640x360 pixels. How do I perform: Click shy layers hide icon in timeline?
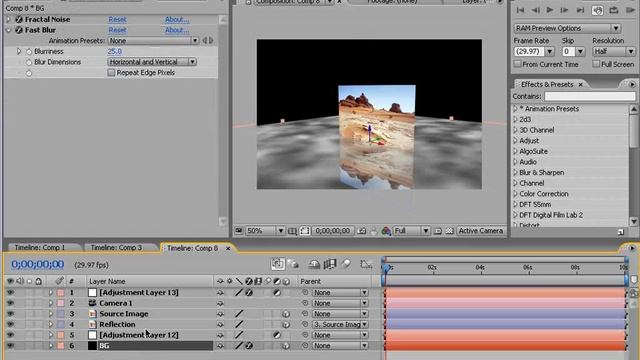tap(314, 264)
